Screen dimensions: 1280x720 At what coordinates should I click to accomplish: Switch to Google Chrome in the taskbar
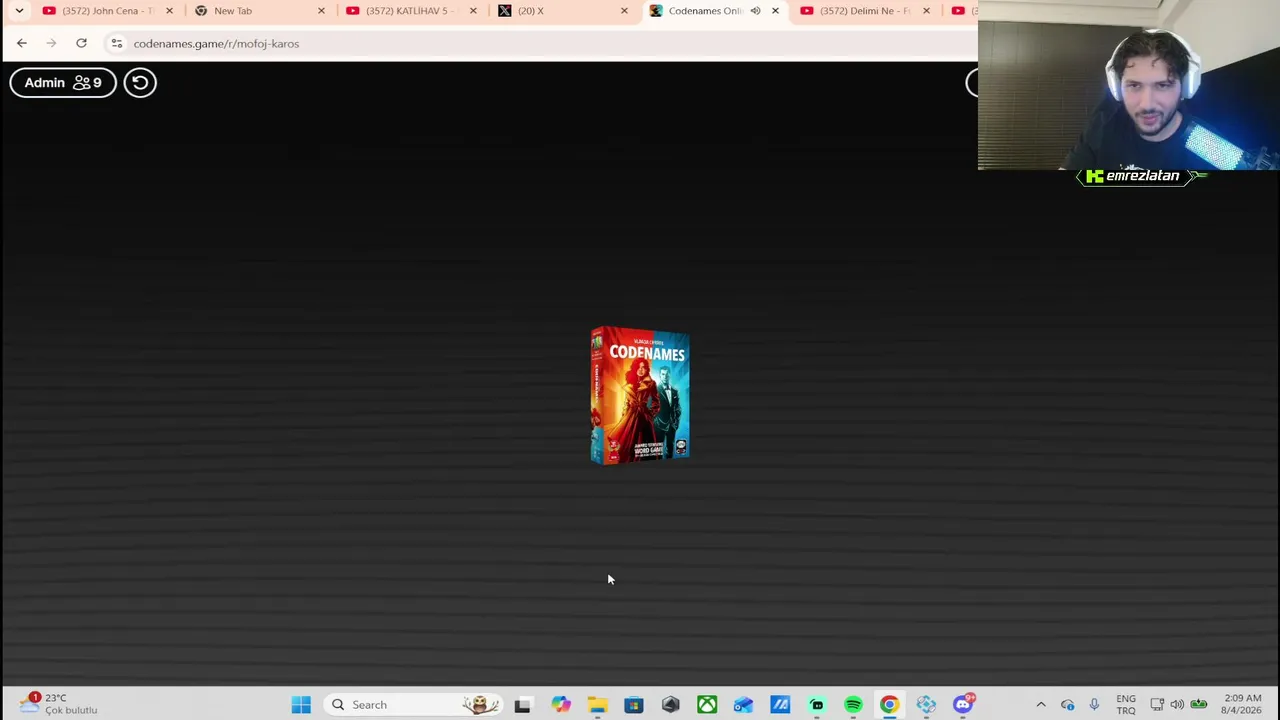point(889,705)
